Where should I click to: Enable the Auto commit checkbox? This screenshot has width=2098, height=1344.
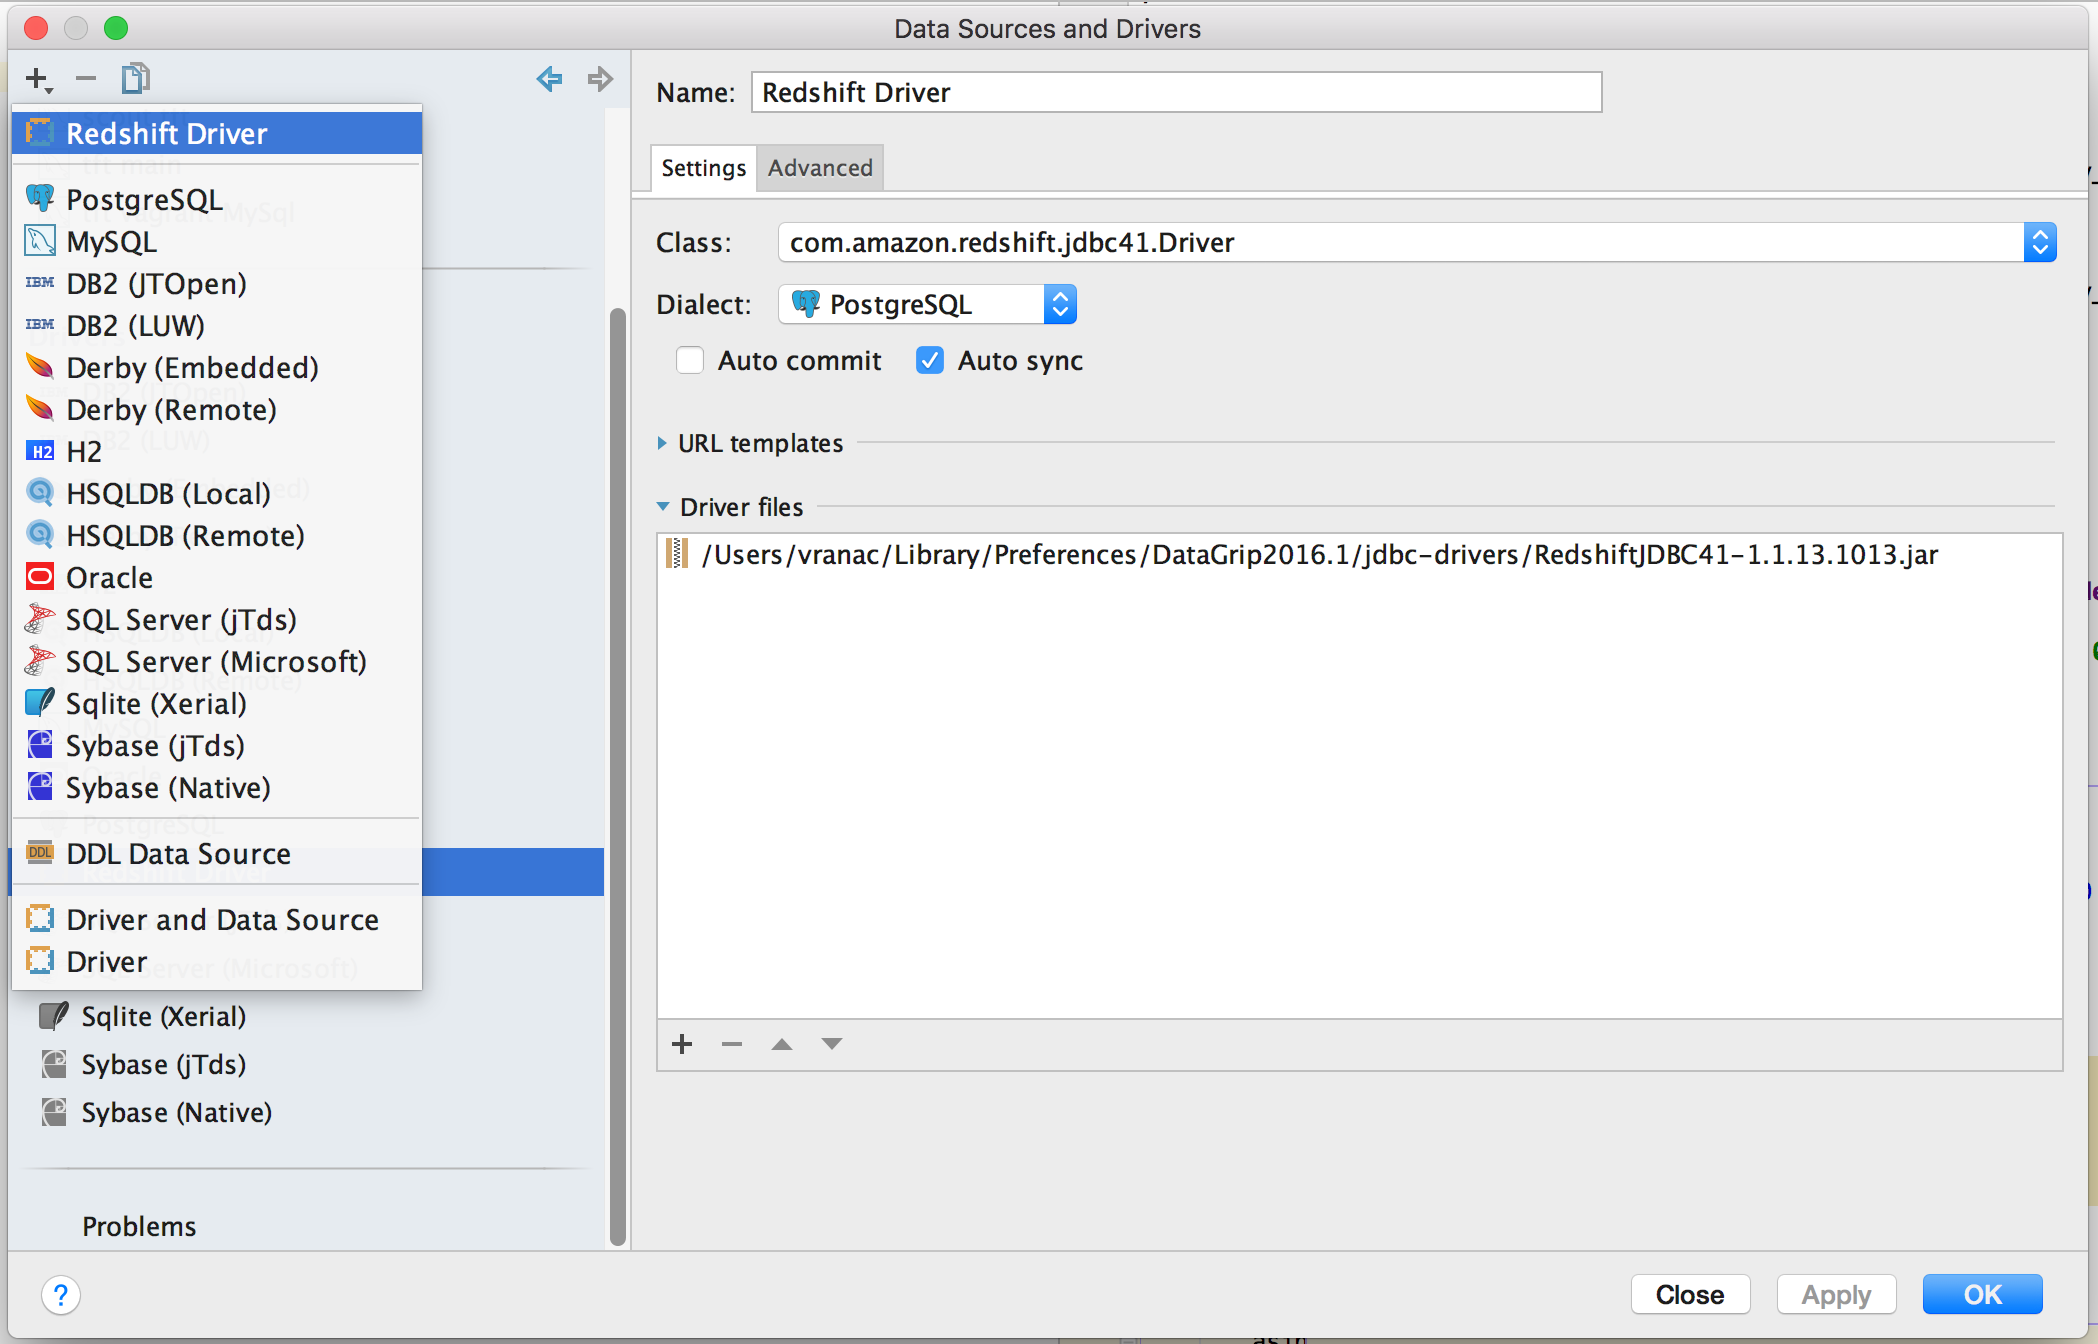click(x=690, y=360)
